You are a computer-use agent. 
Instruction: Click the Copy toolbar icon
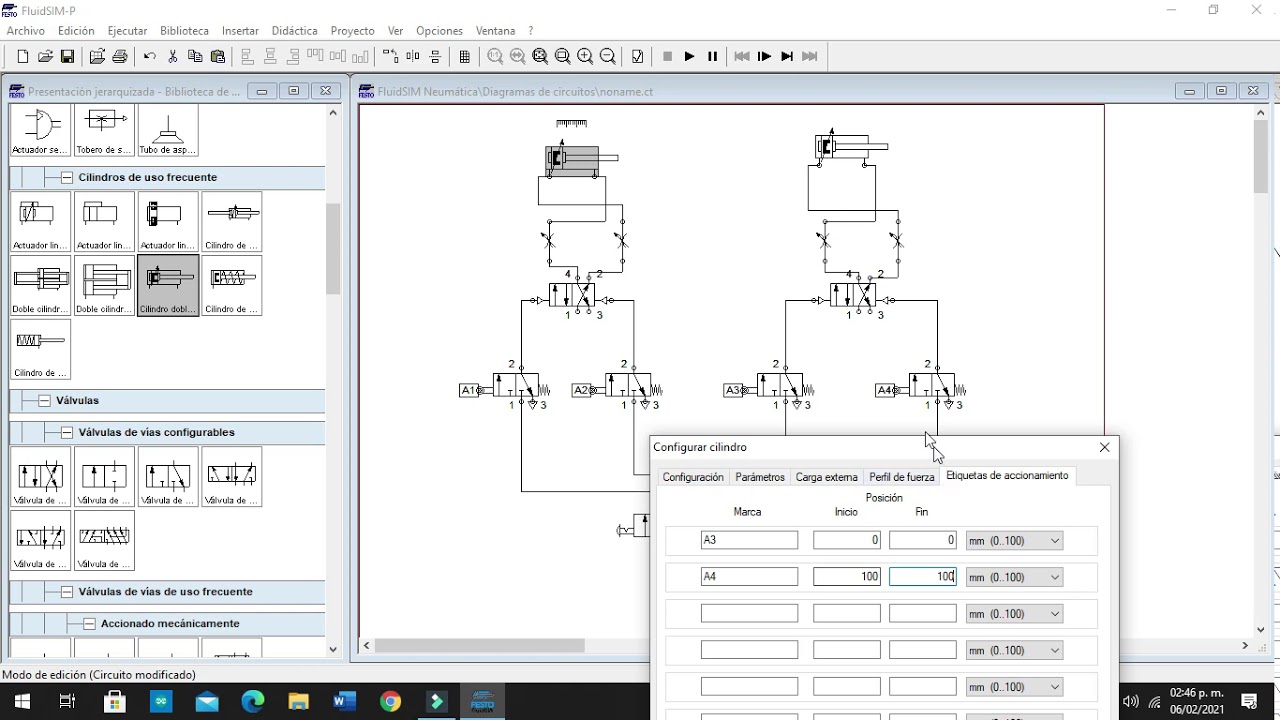click(x=195, y=57)
